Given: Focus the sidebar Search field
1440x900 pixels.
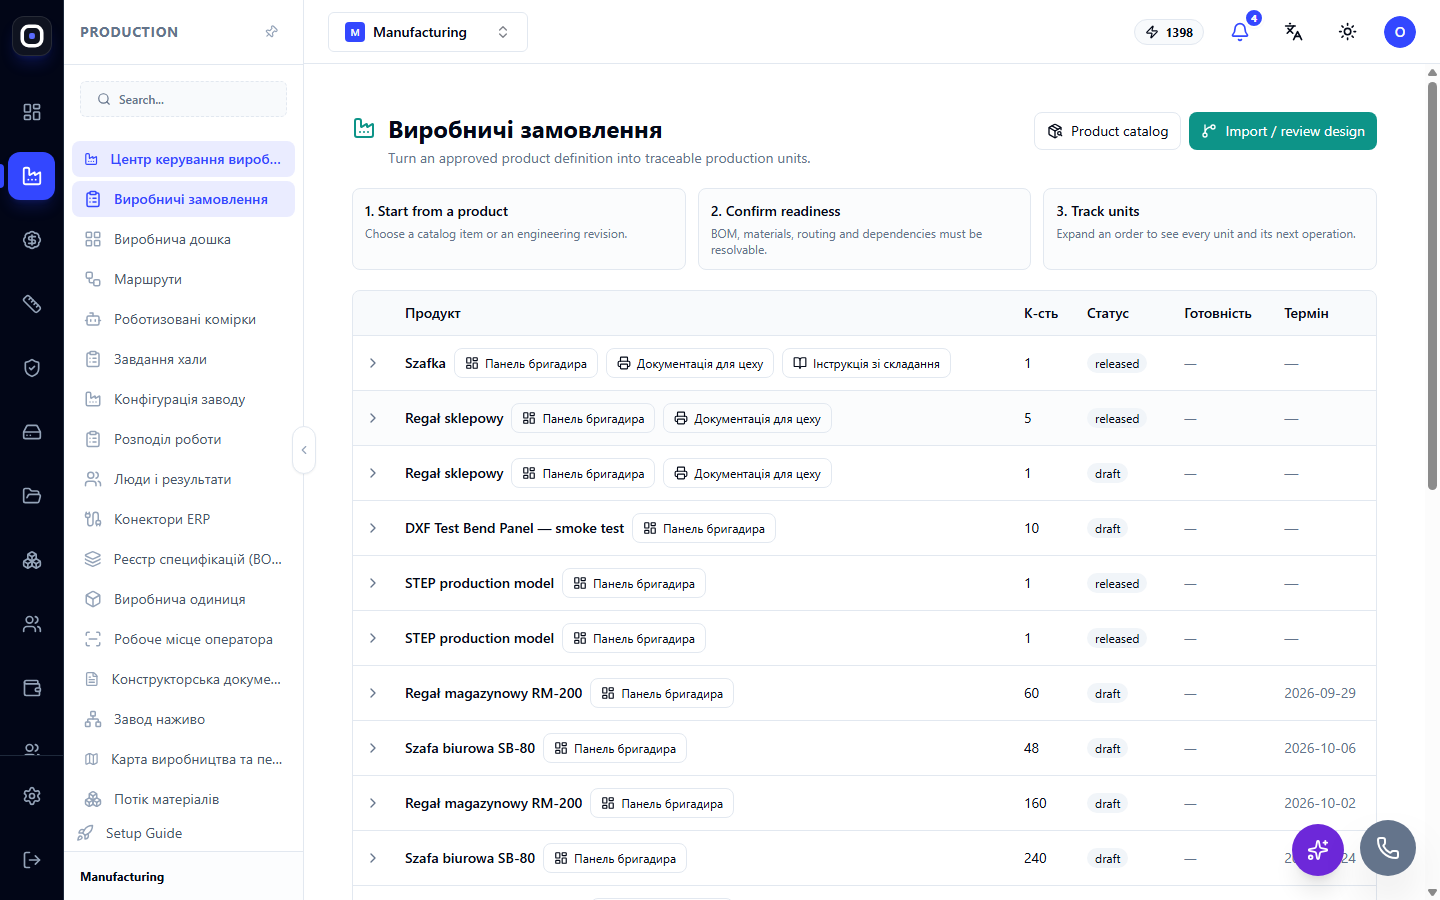Looking at the screenshot, I should pos(184,99).
